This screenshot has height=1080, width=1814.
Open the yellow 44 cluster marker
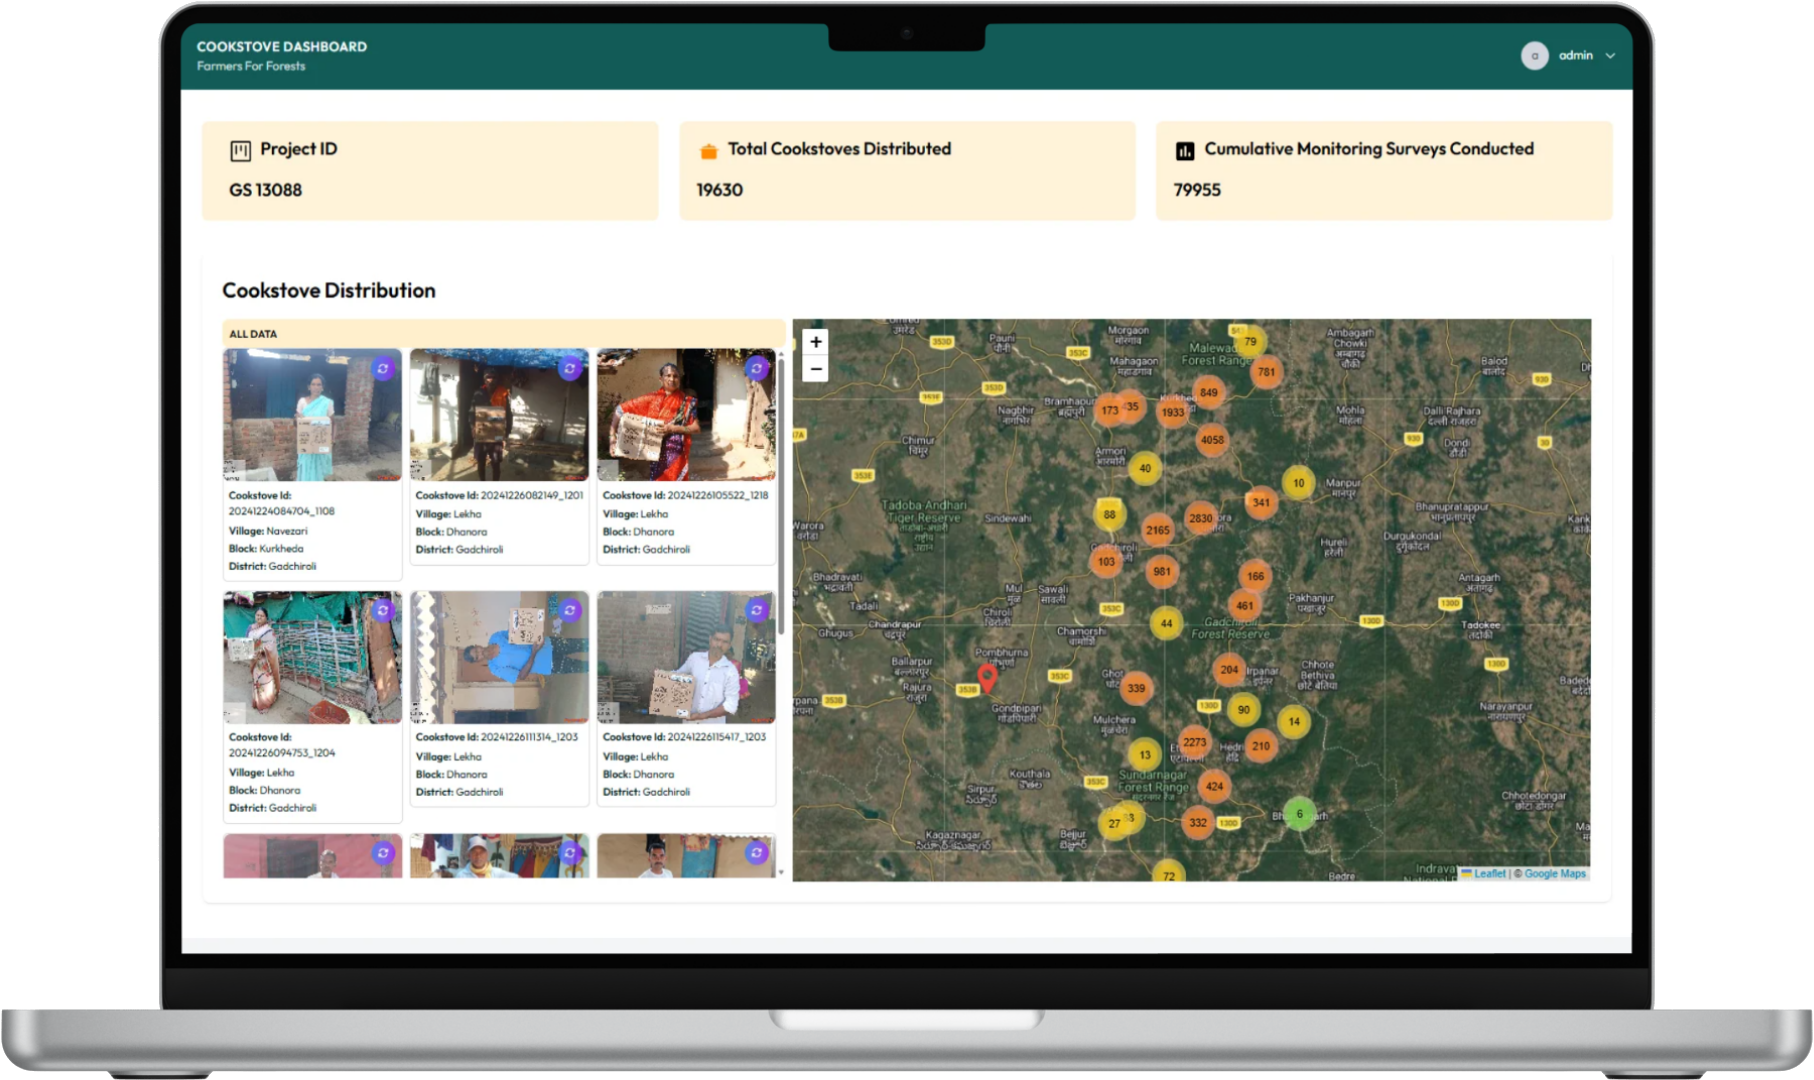[x=1166, y=623]
